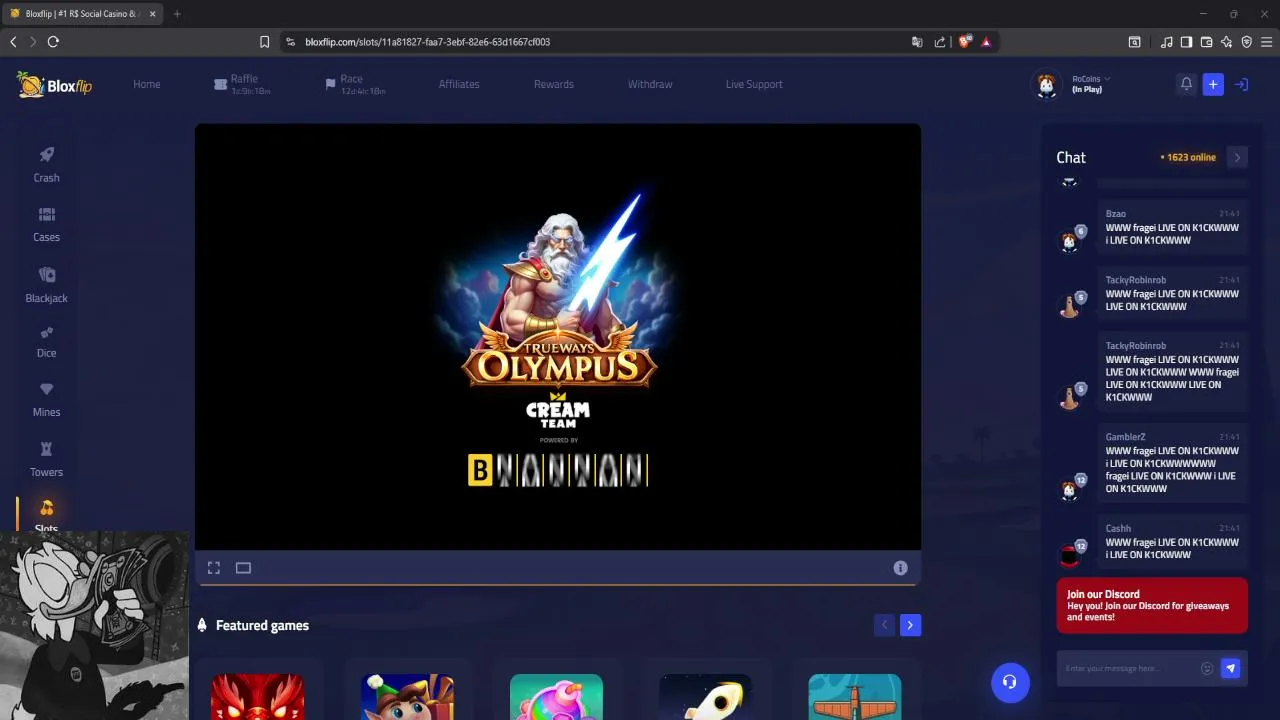Click the browser address bar URL
Image resolution: width=1280 pixels, height=720 pixels.
[x=428, y=42]
